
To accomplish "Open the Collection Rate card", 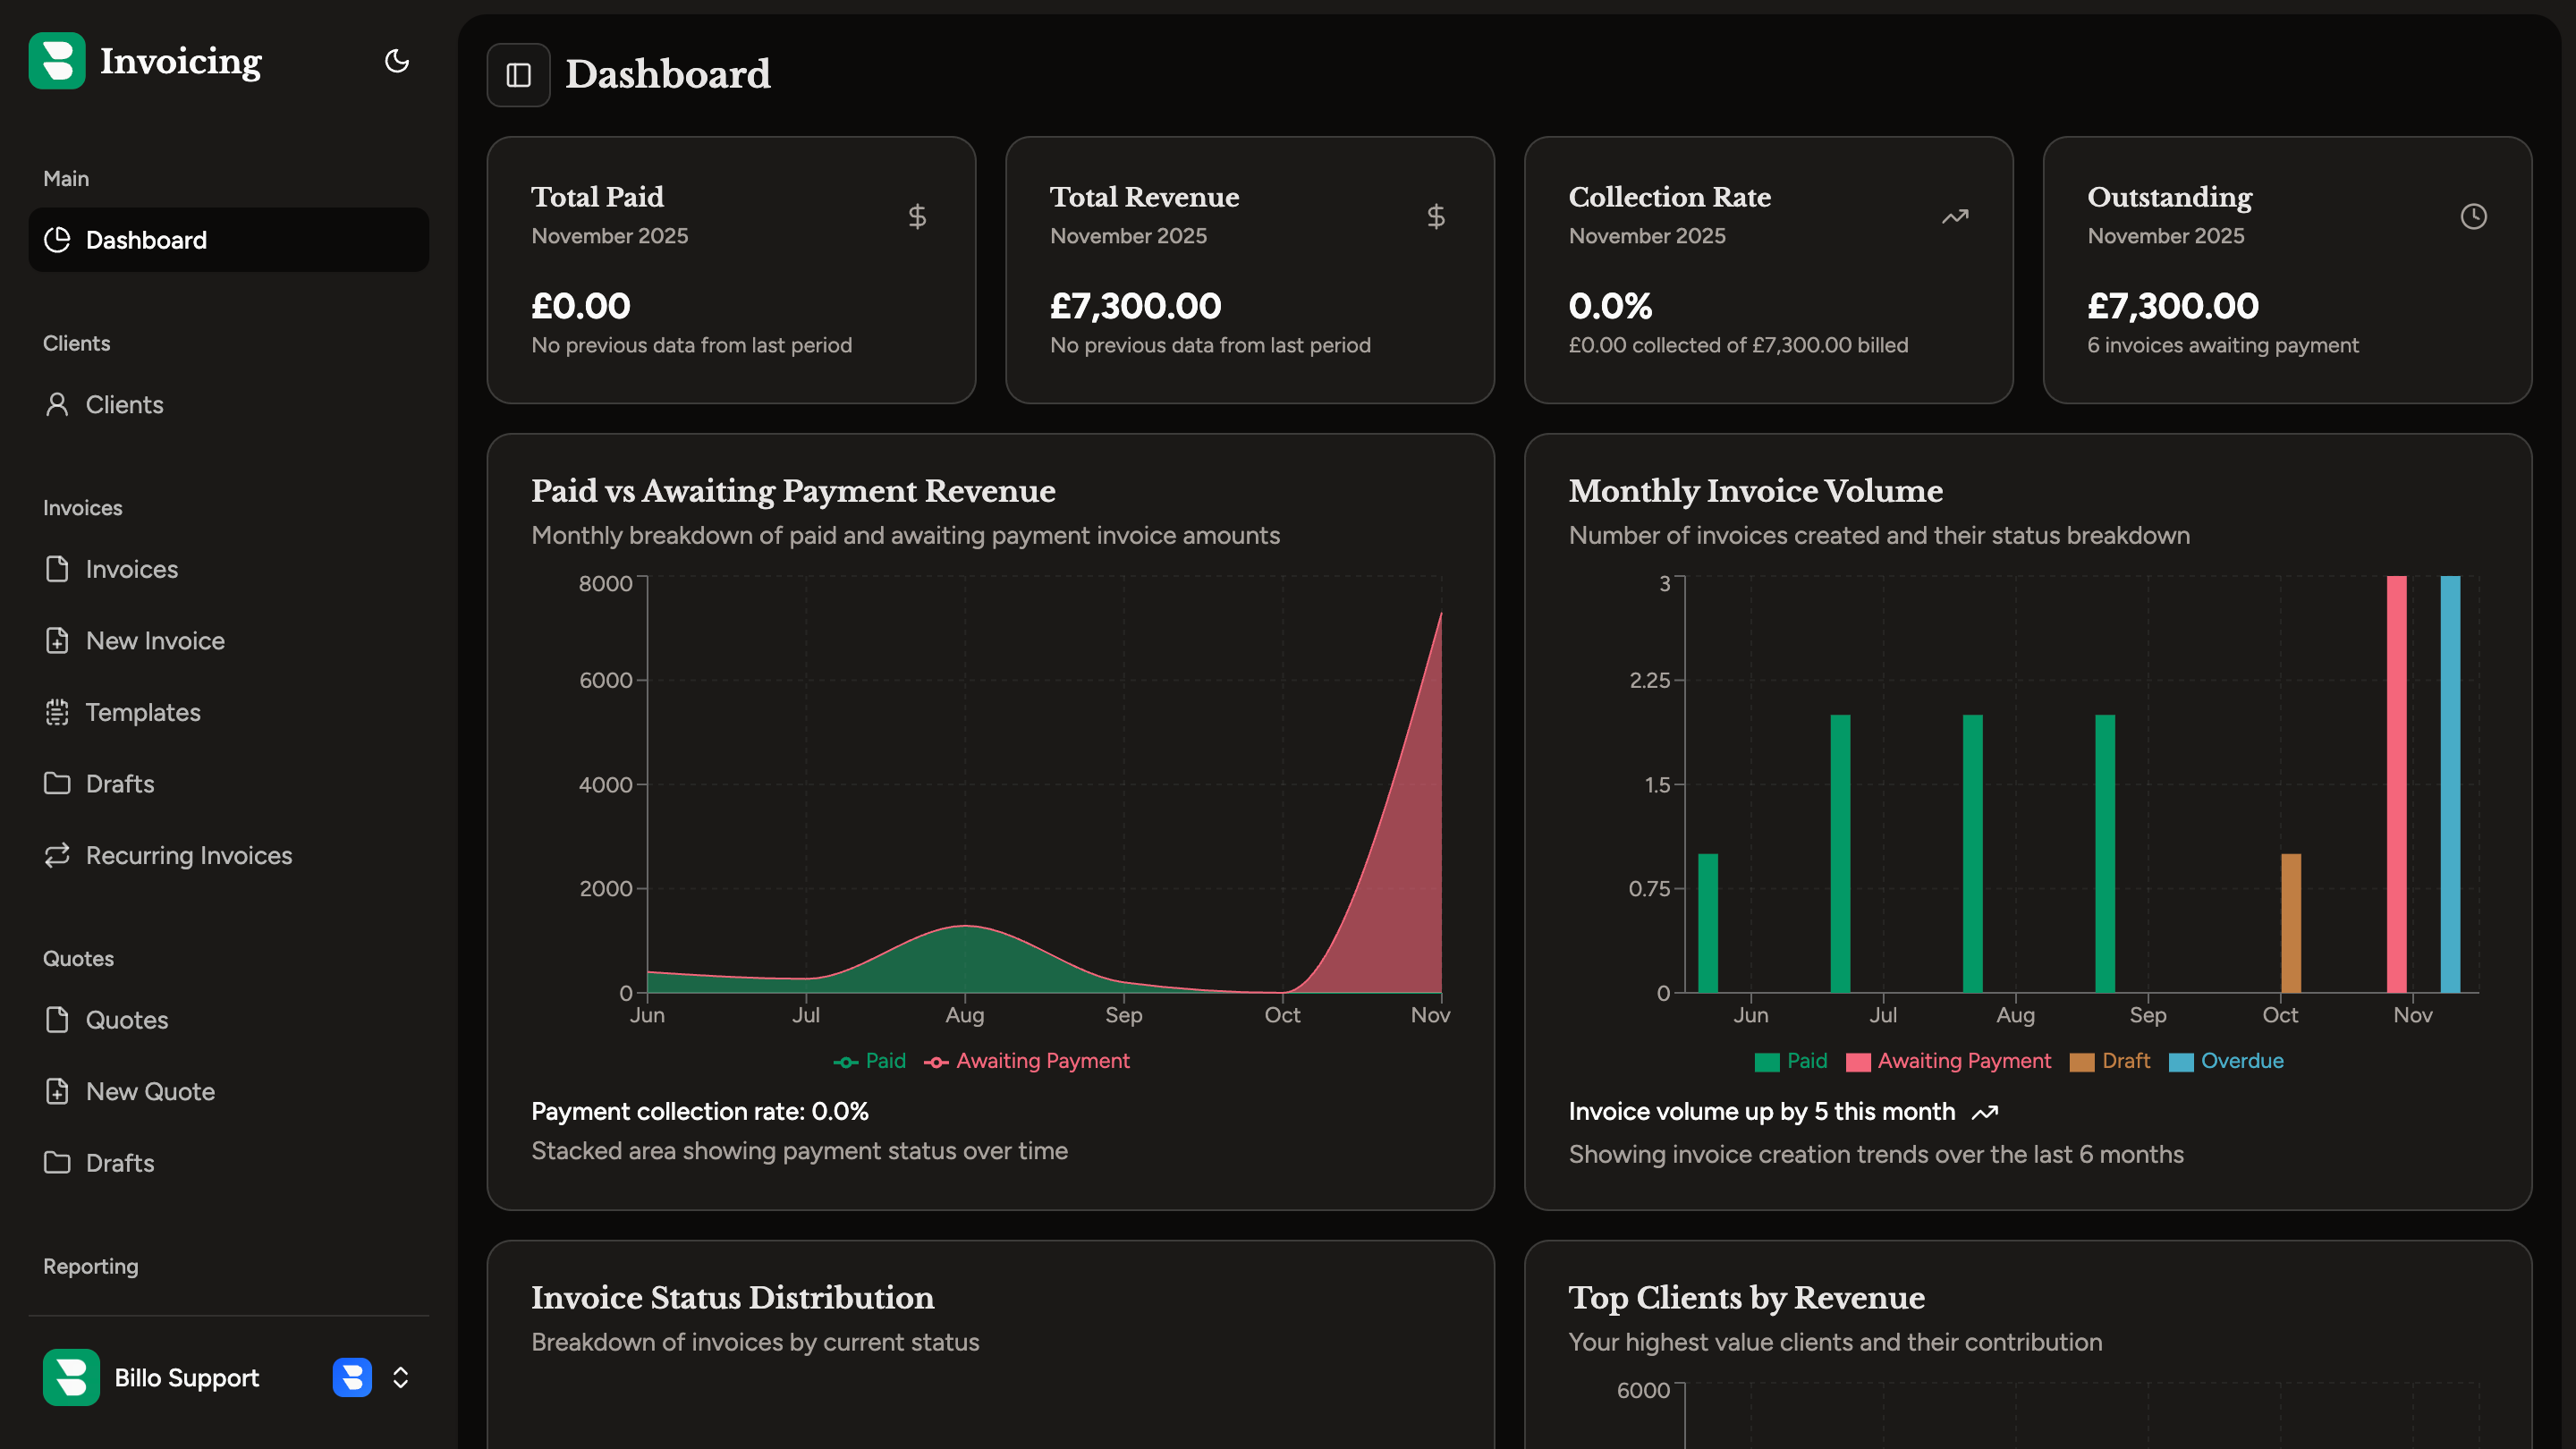I will [1768, 270].
